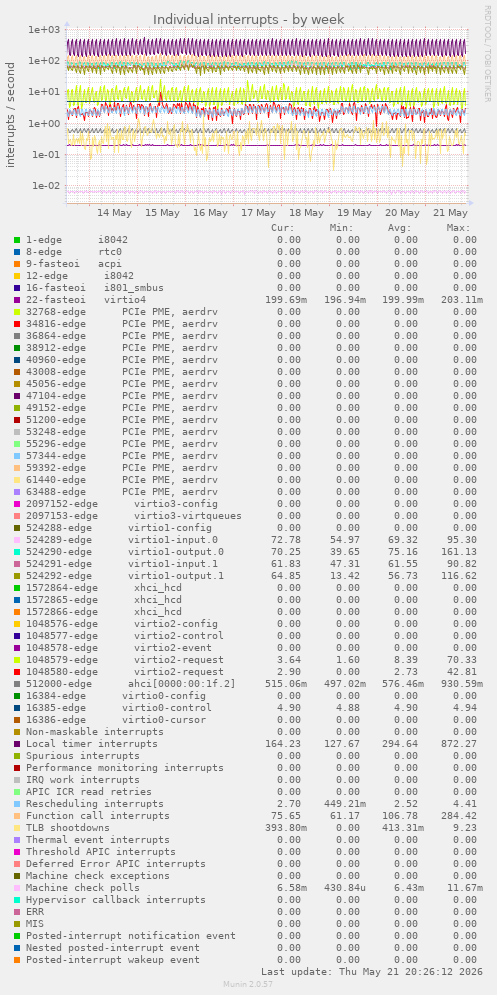Click the red swatch for 1048580-edge virtio2-request
497x995 pixels.
pos(17,671)
